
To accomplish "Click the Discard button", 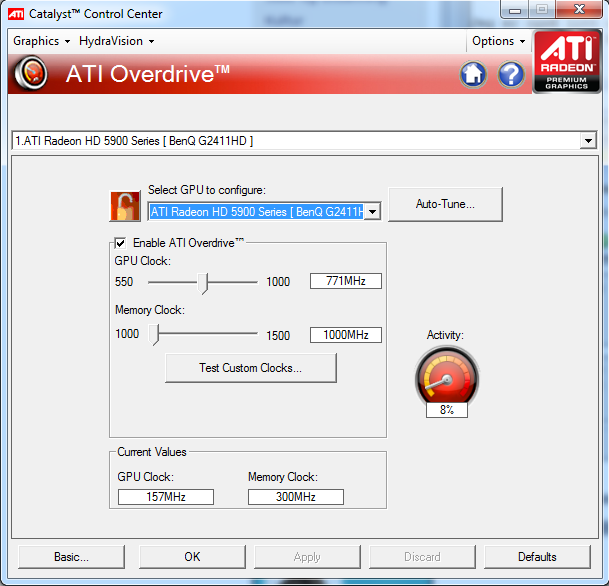I will tap(422, 557).
